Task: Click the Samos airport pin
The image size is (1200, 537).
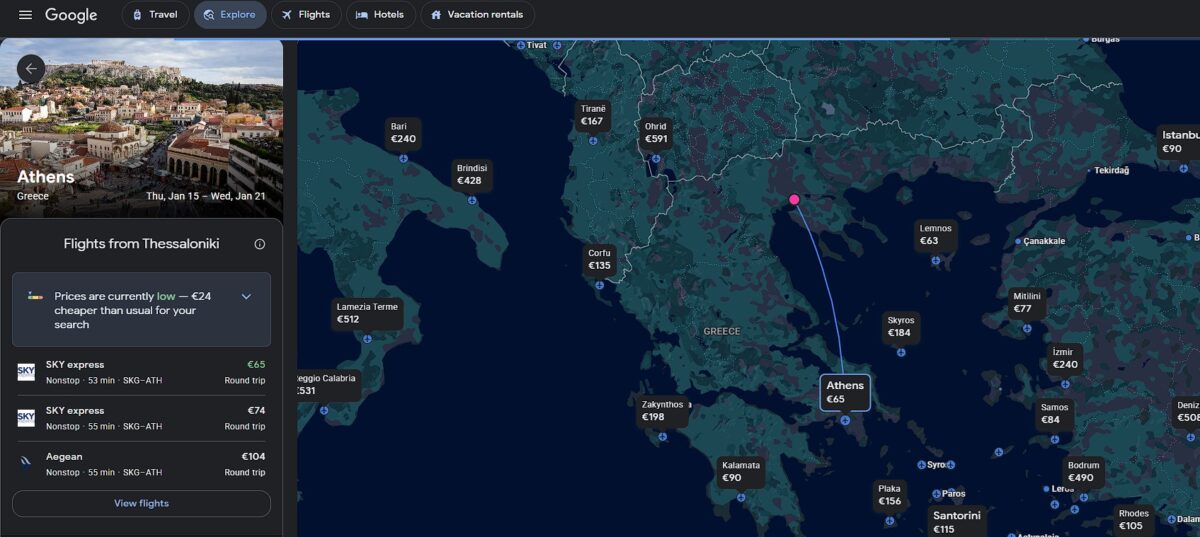Action: (x=1055, y=439)
